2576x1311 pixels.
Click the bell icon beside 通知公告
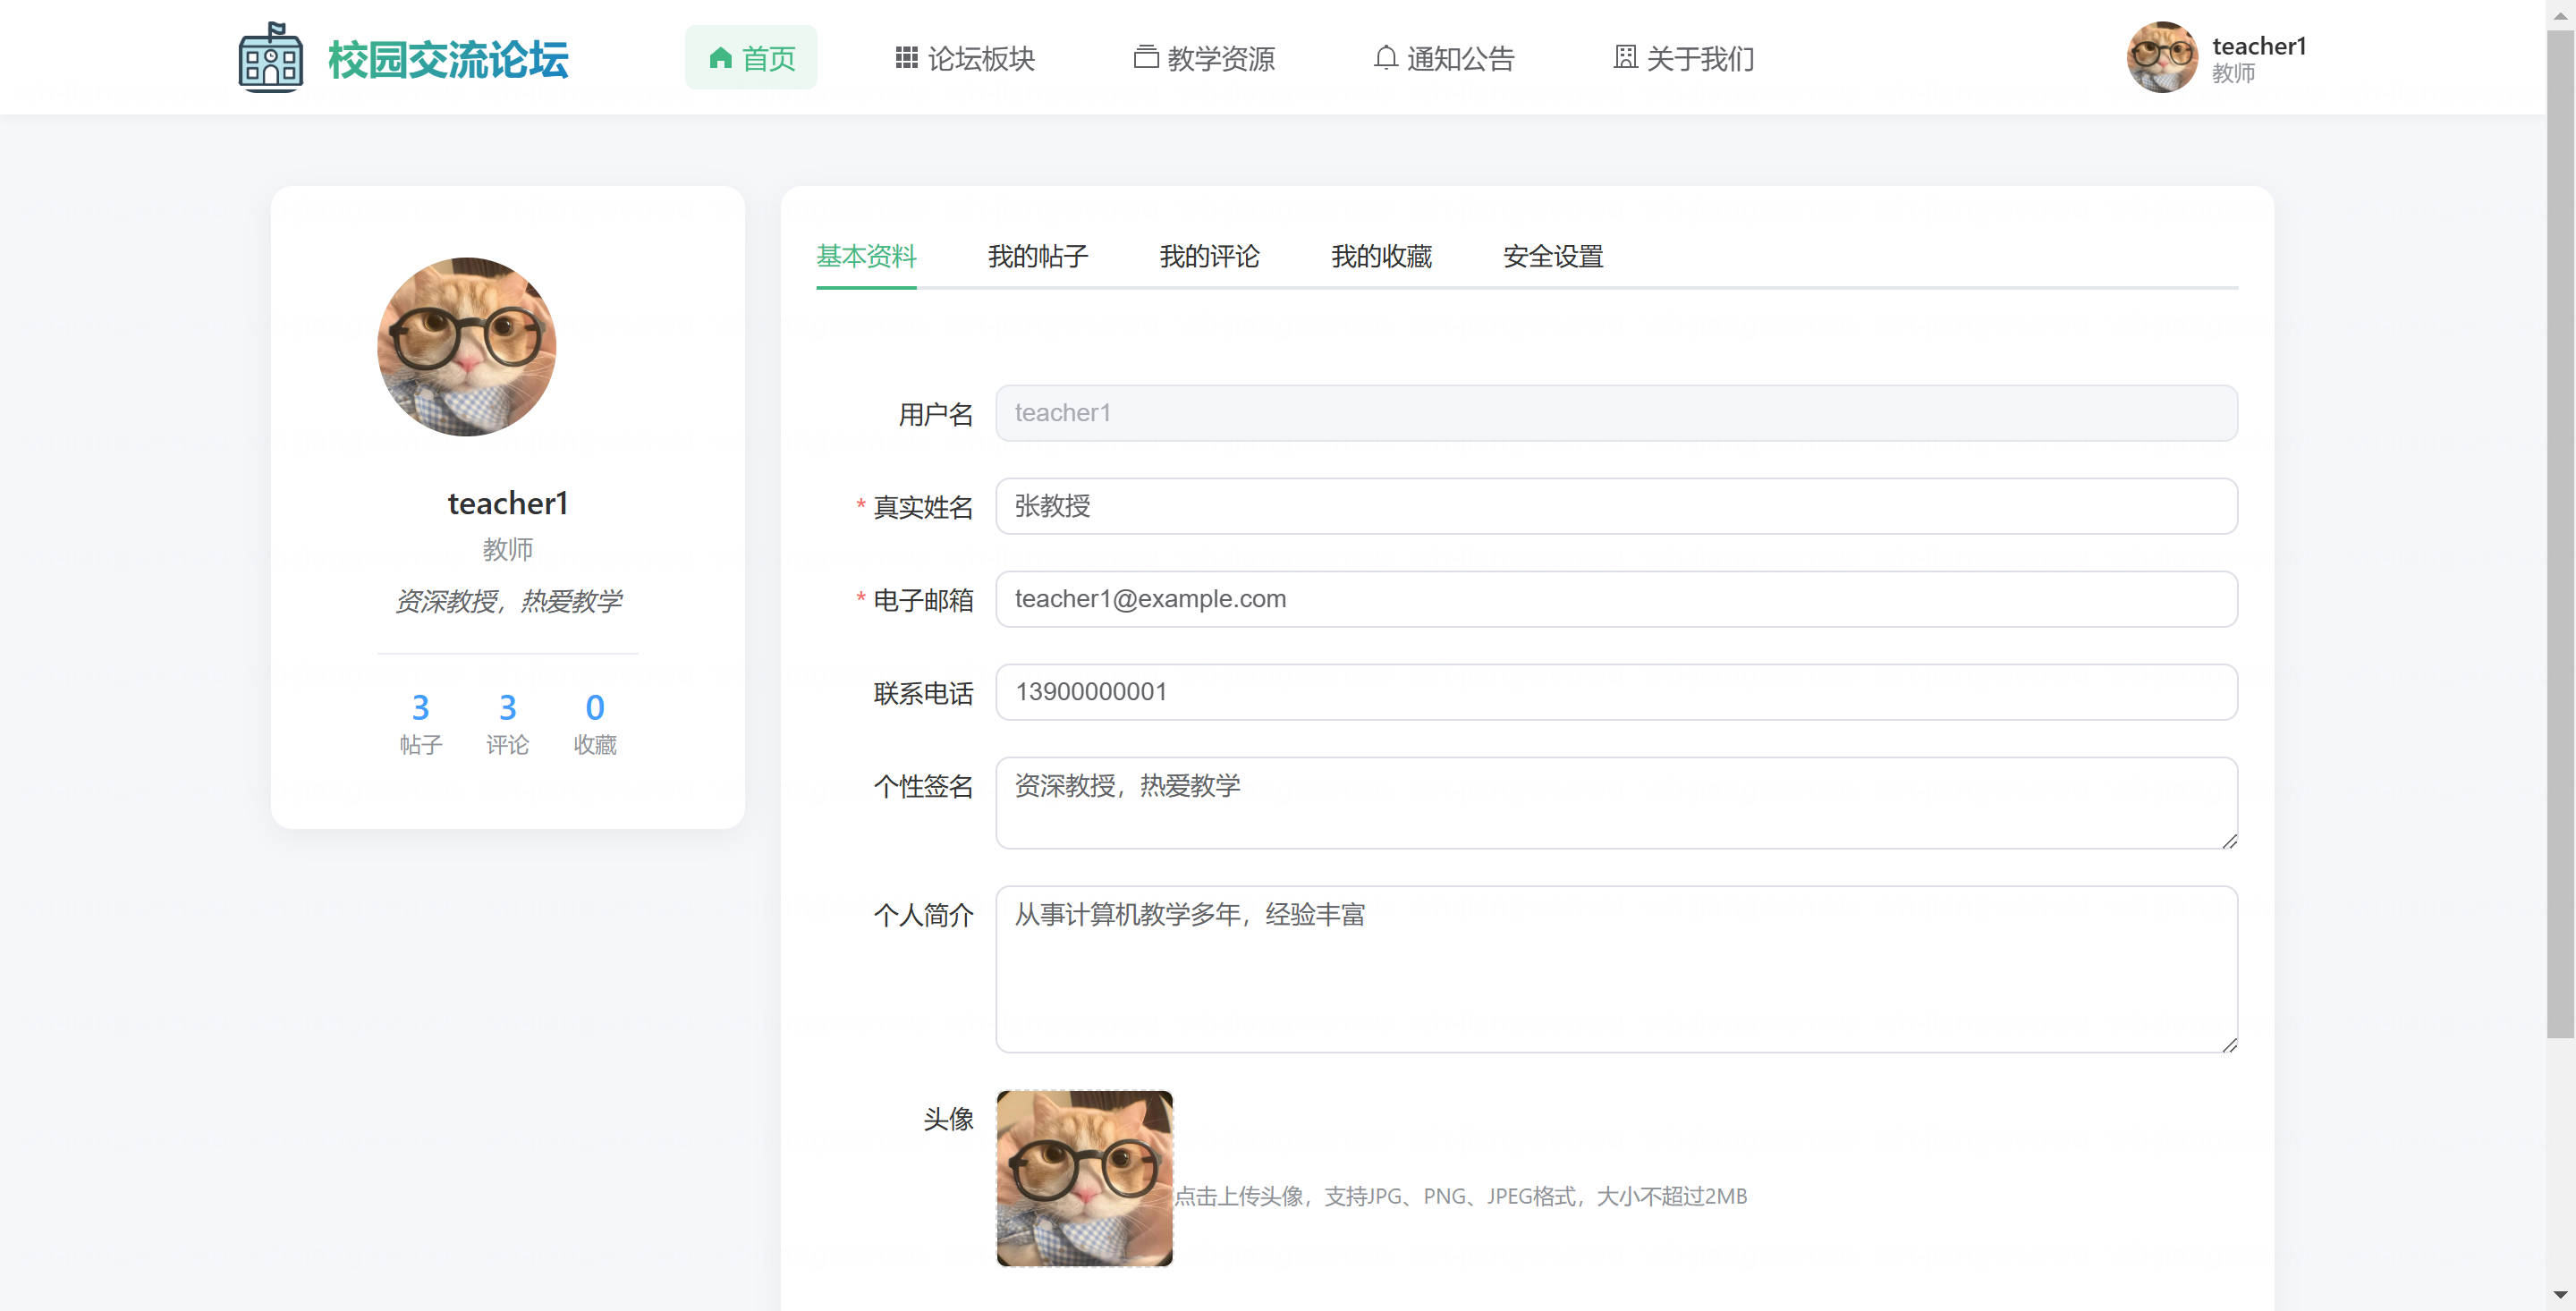[1385, 57]
